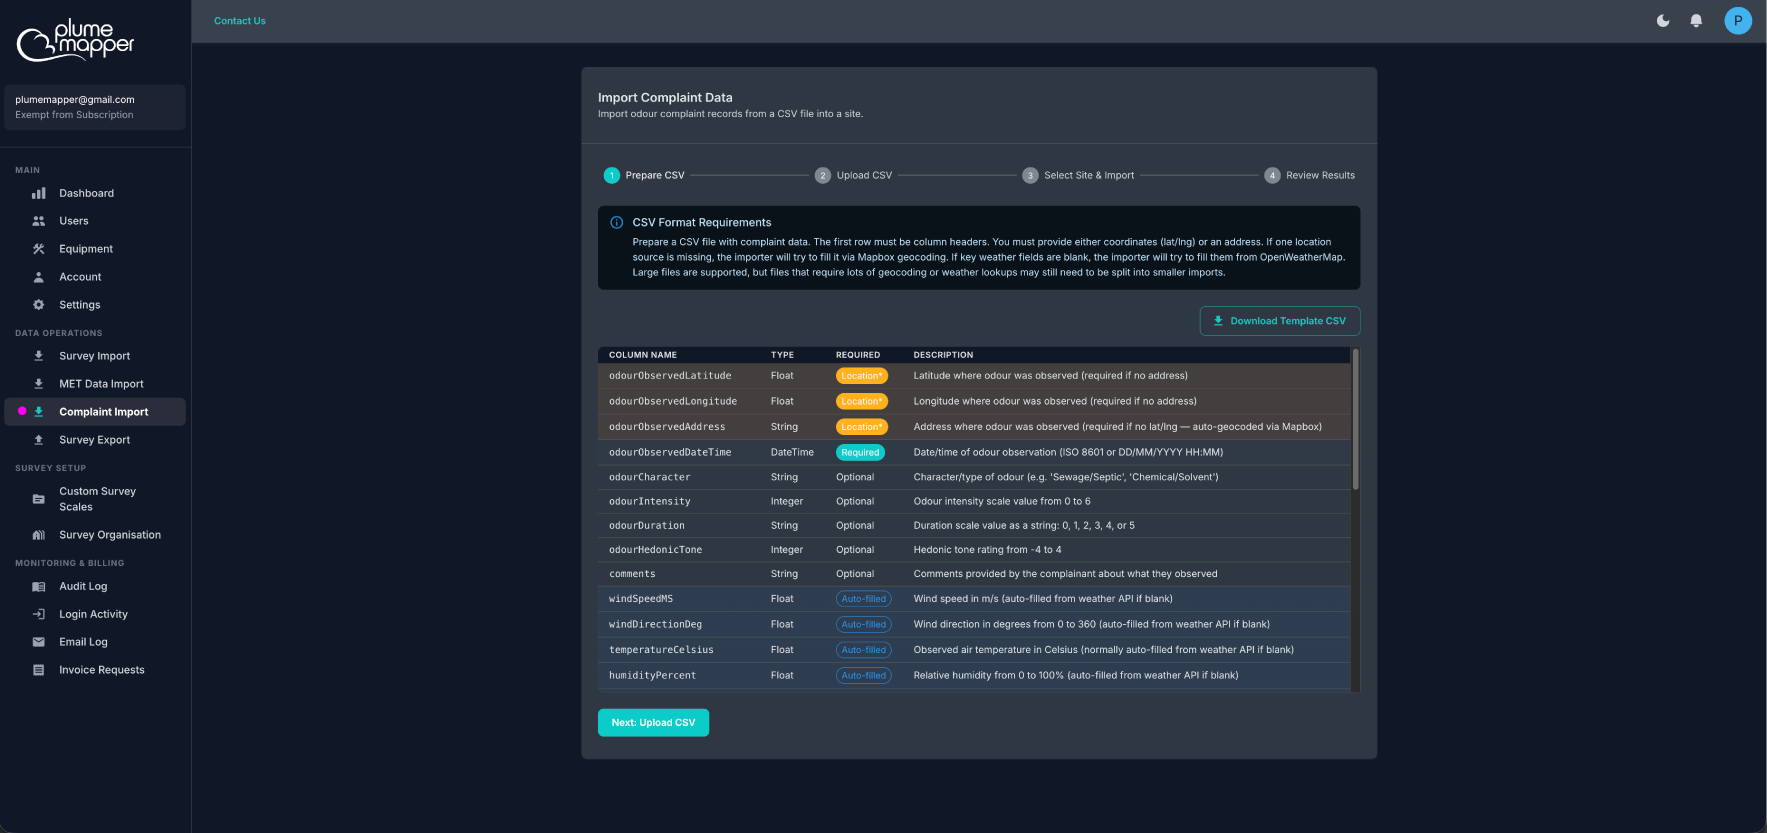This screenshot has height=833, width=1767.
Task: Click the Users people icon
Action: click(39, 221)
